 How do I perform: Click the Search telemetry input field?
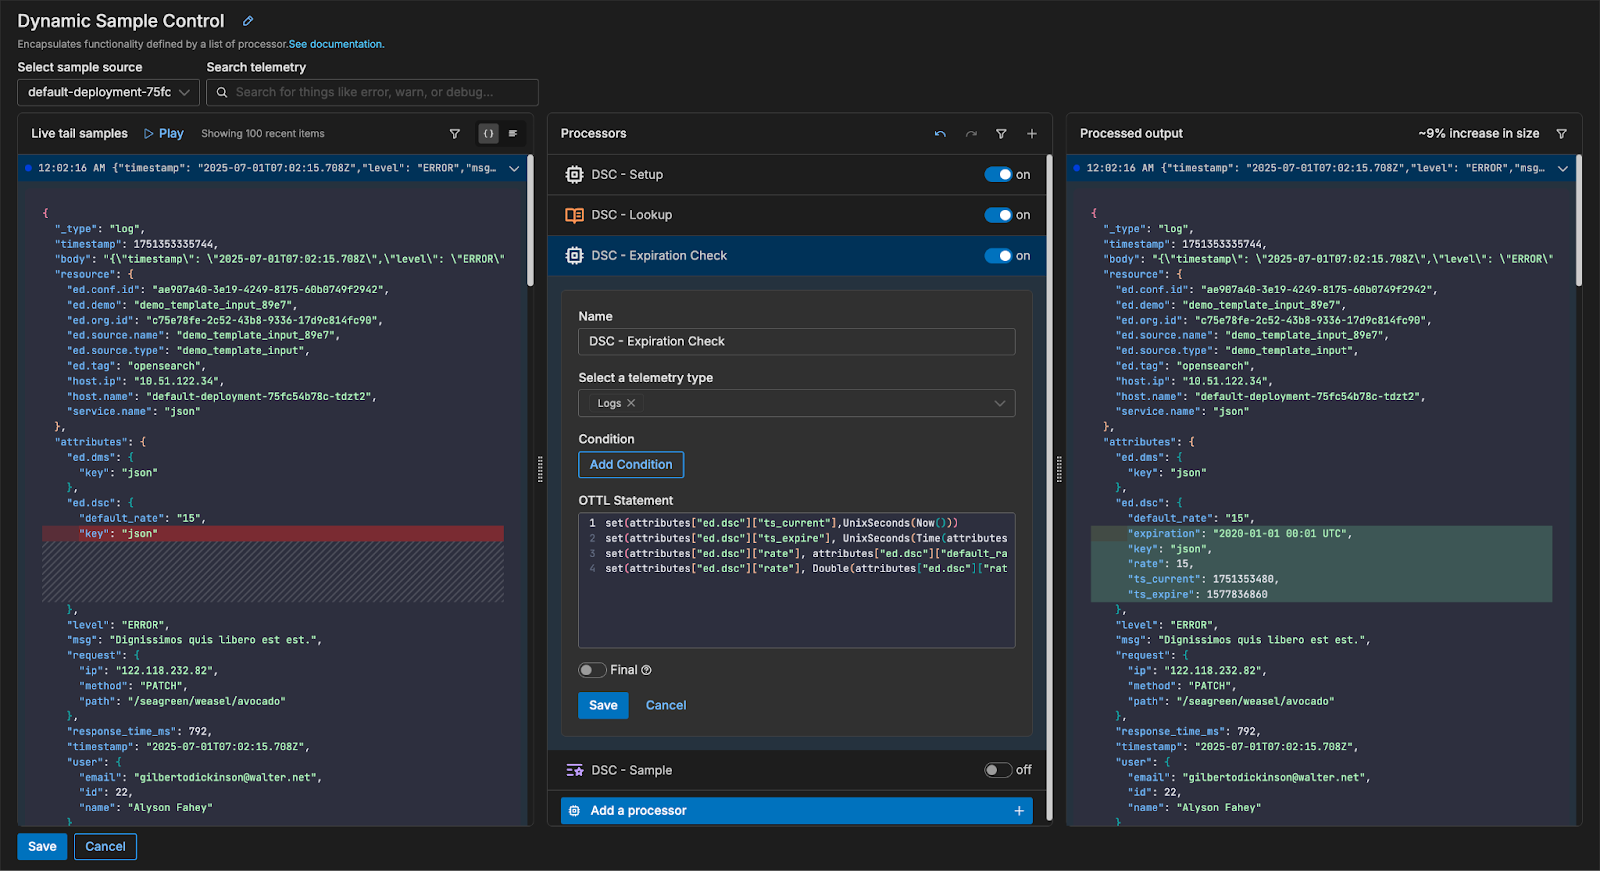[x=380, y=92]
